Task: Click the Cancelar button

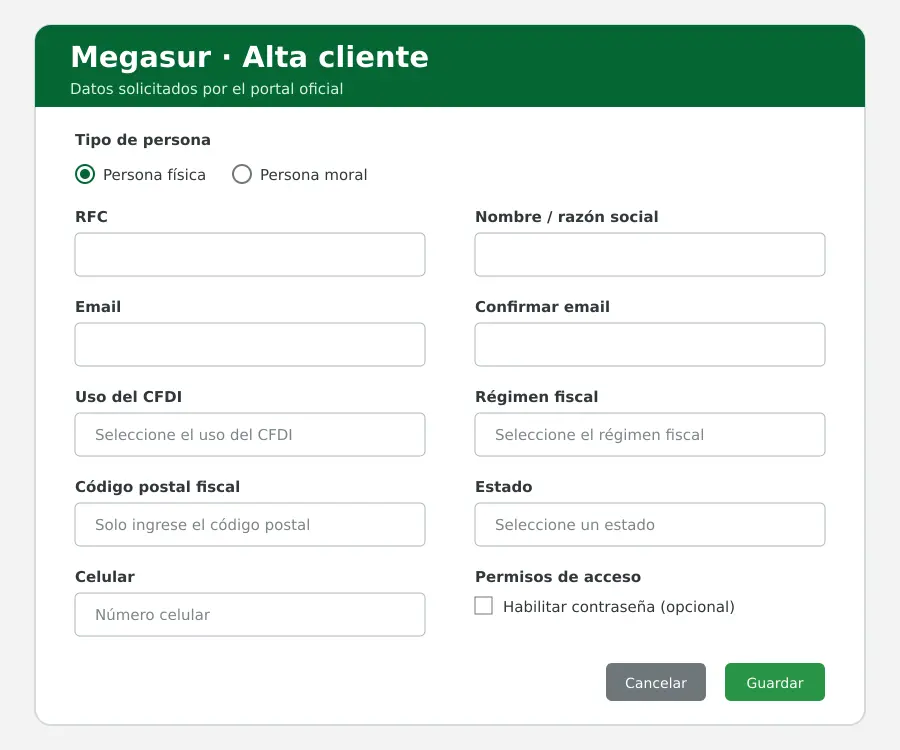Action: [x=655, y=682]
